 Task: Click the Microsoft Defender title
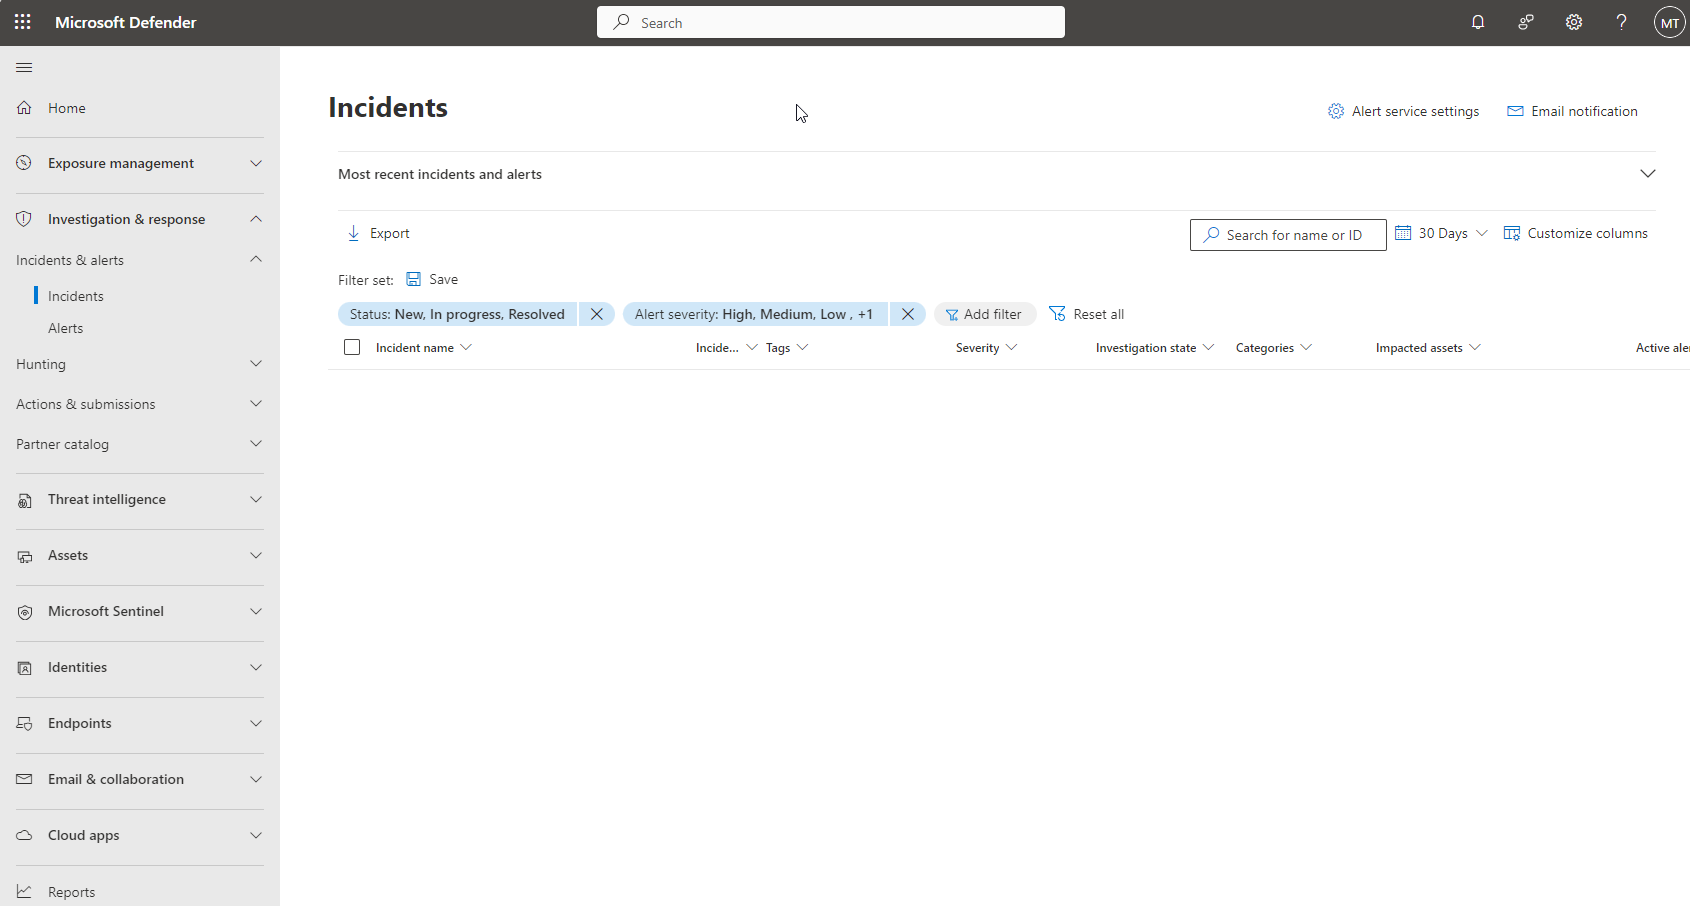coord(126,22)
